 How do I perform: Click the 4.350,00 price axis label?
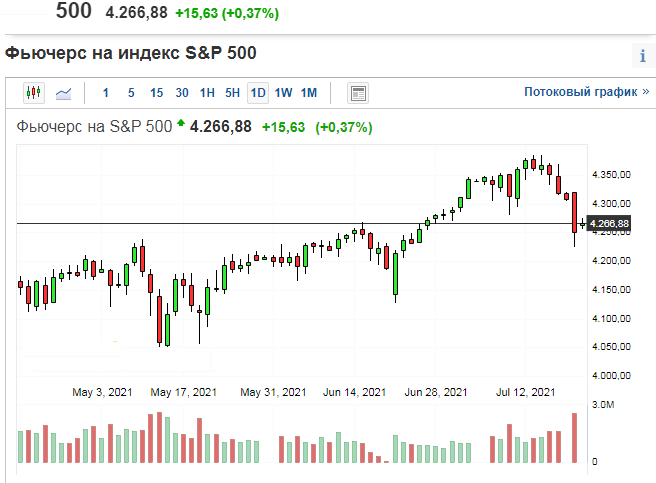(611, 175)
